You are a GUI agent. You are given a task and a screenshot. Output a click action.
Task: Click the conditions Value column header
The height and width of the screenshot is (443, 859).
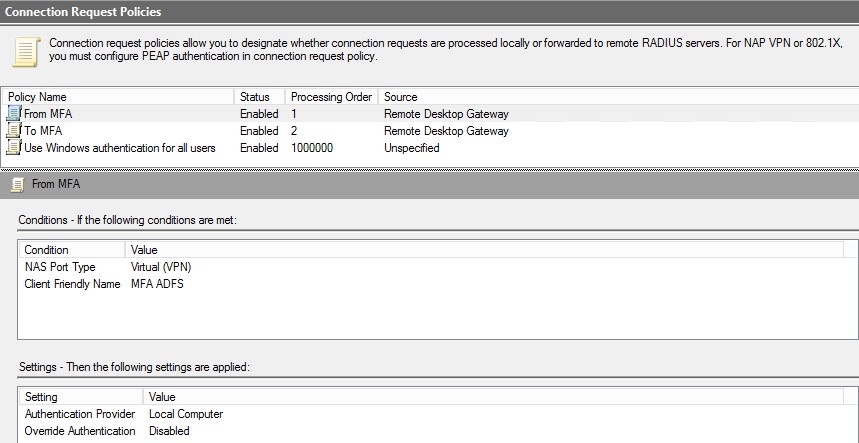click(x=484, y=250)
